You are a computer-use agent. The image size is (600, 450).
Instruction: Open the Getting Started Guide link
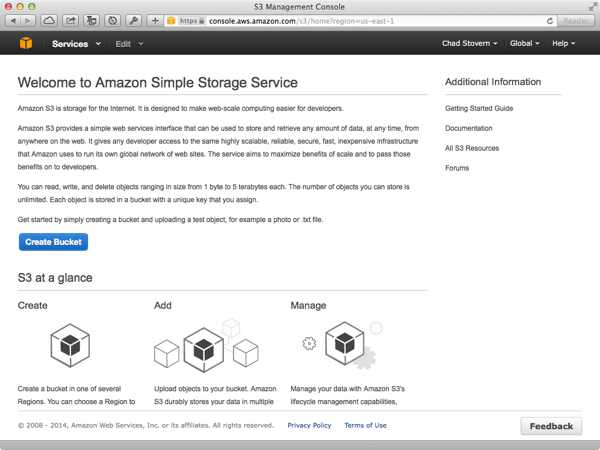(479, 108)
